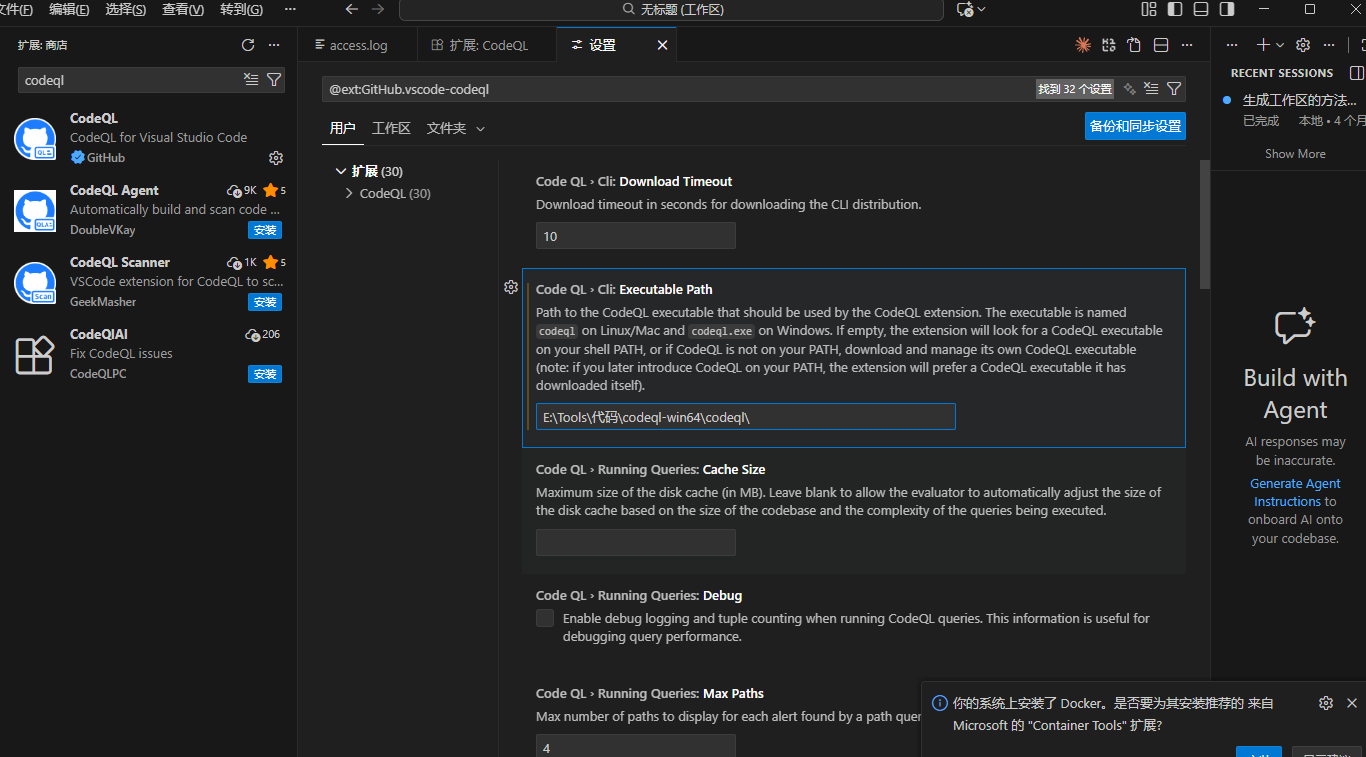Filter settings with the funnel icon
Image resolution: width=1366 pixels, height=757 pixels.
[x=1174, y=89]
